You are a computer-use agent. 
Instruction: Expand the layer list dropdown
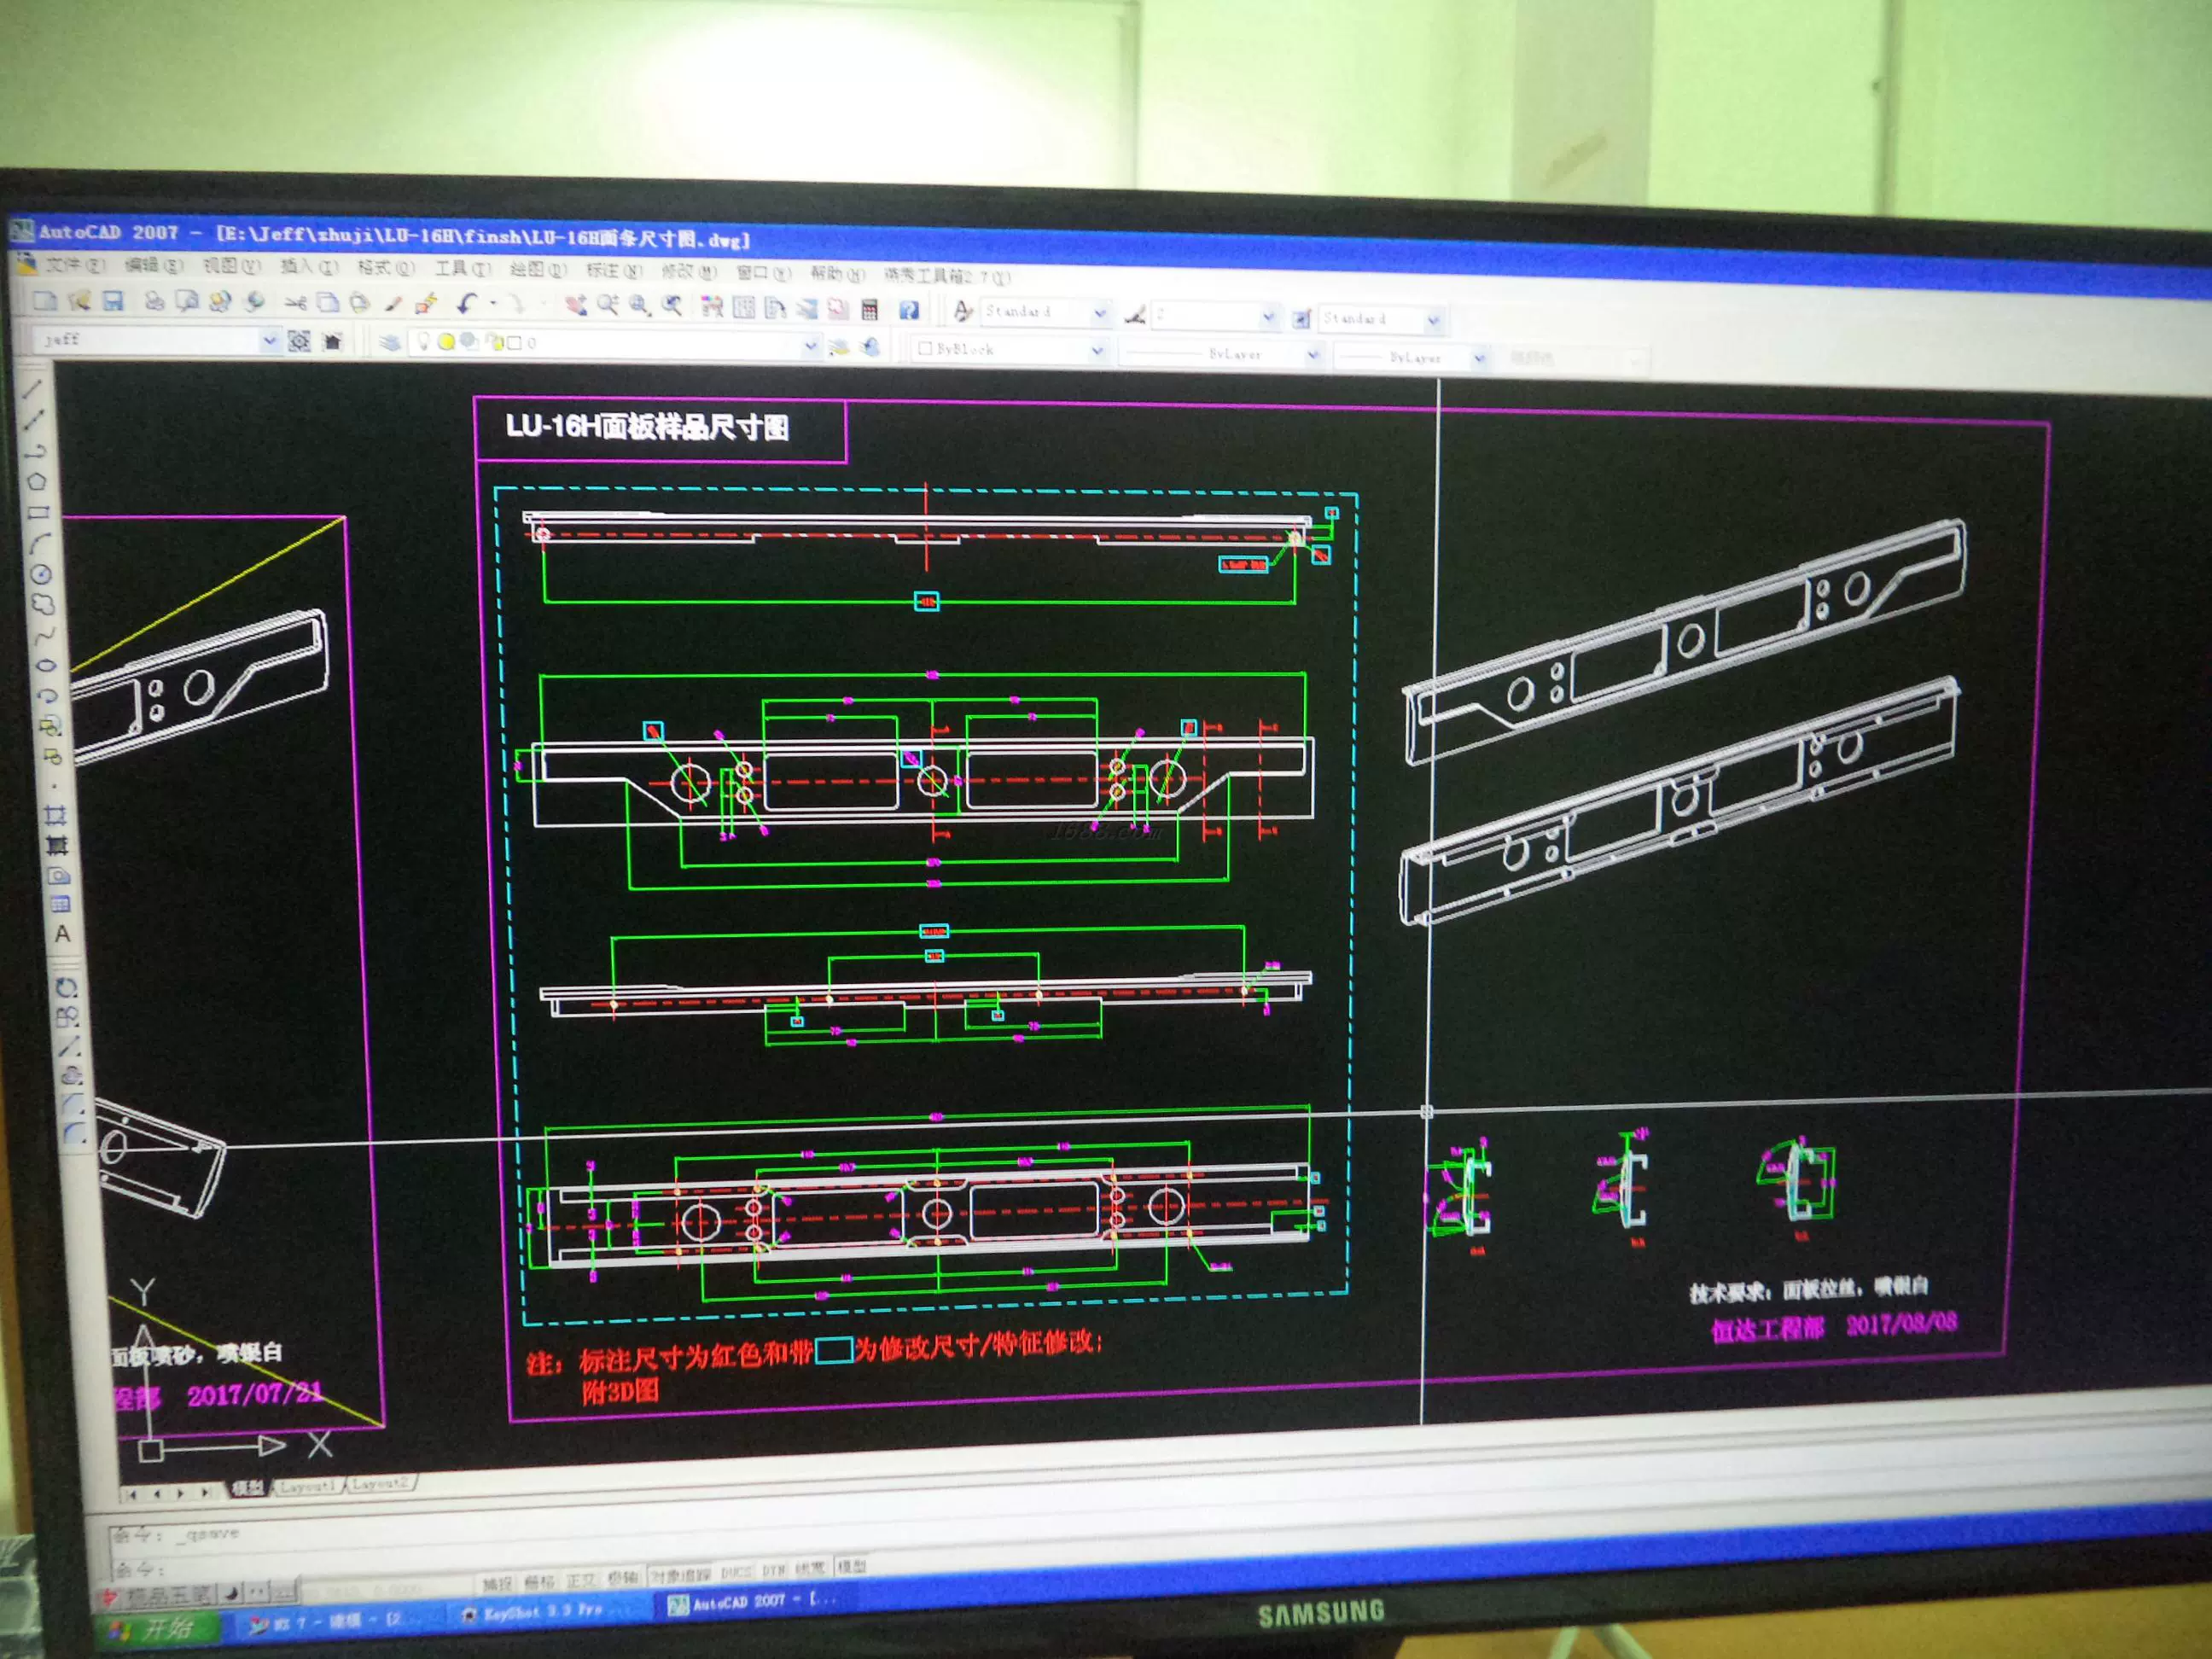[810, 347]
